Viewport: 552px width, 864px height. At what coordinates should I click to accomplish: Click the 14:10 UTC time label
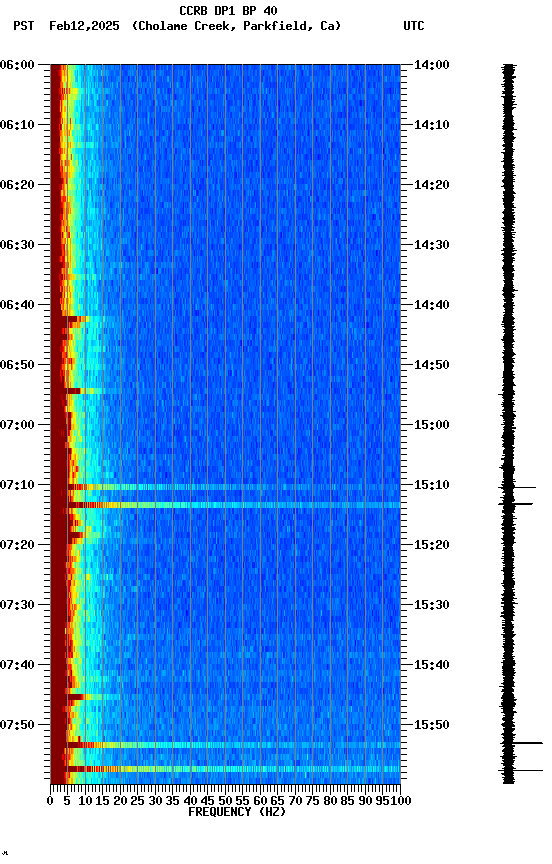pos(432,125)
